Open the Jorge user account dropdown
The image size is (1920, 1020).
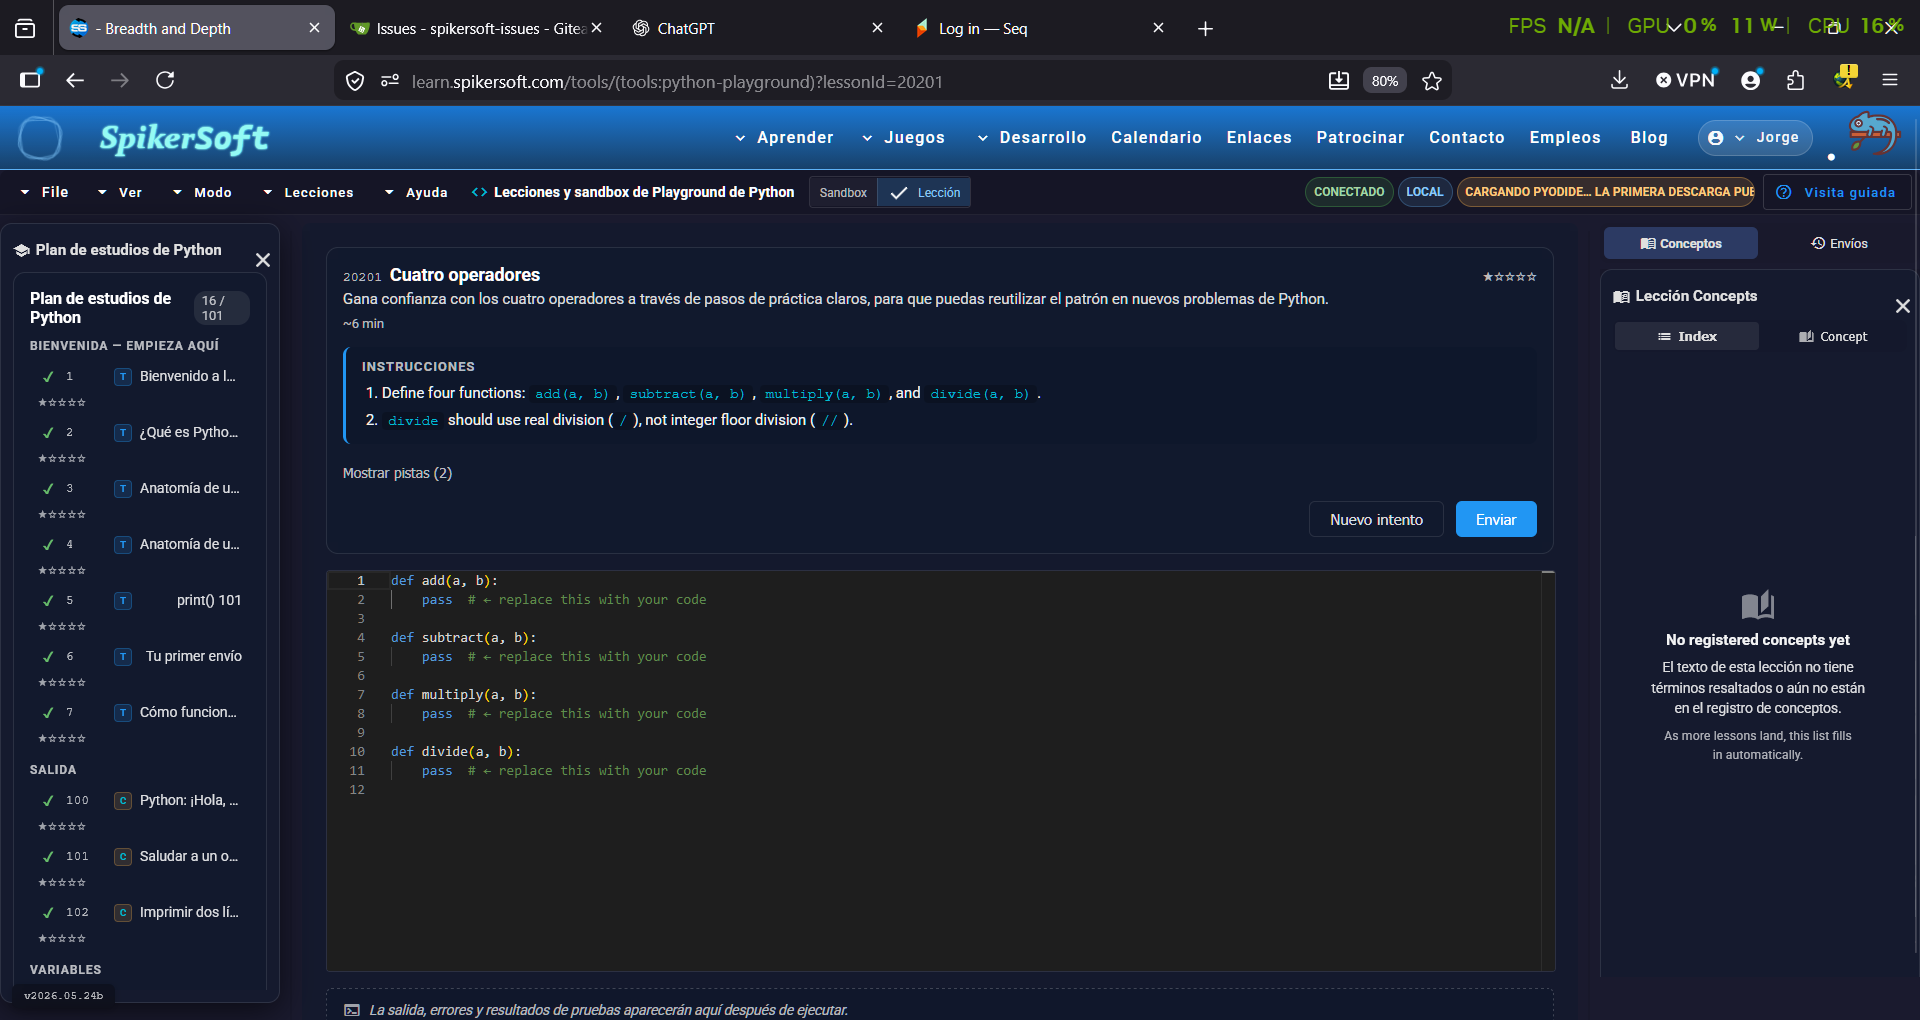1755,138
